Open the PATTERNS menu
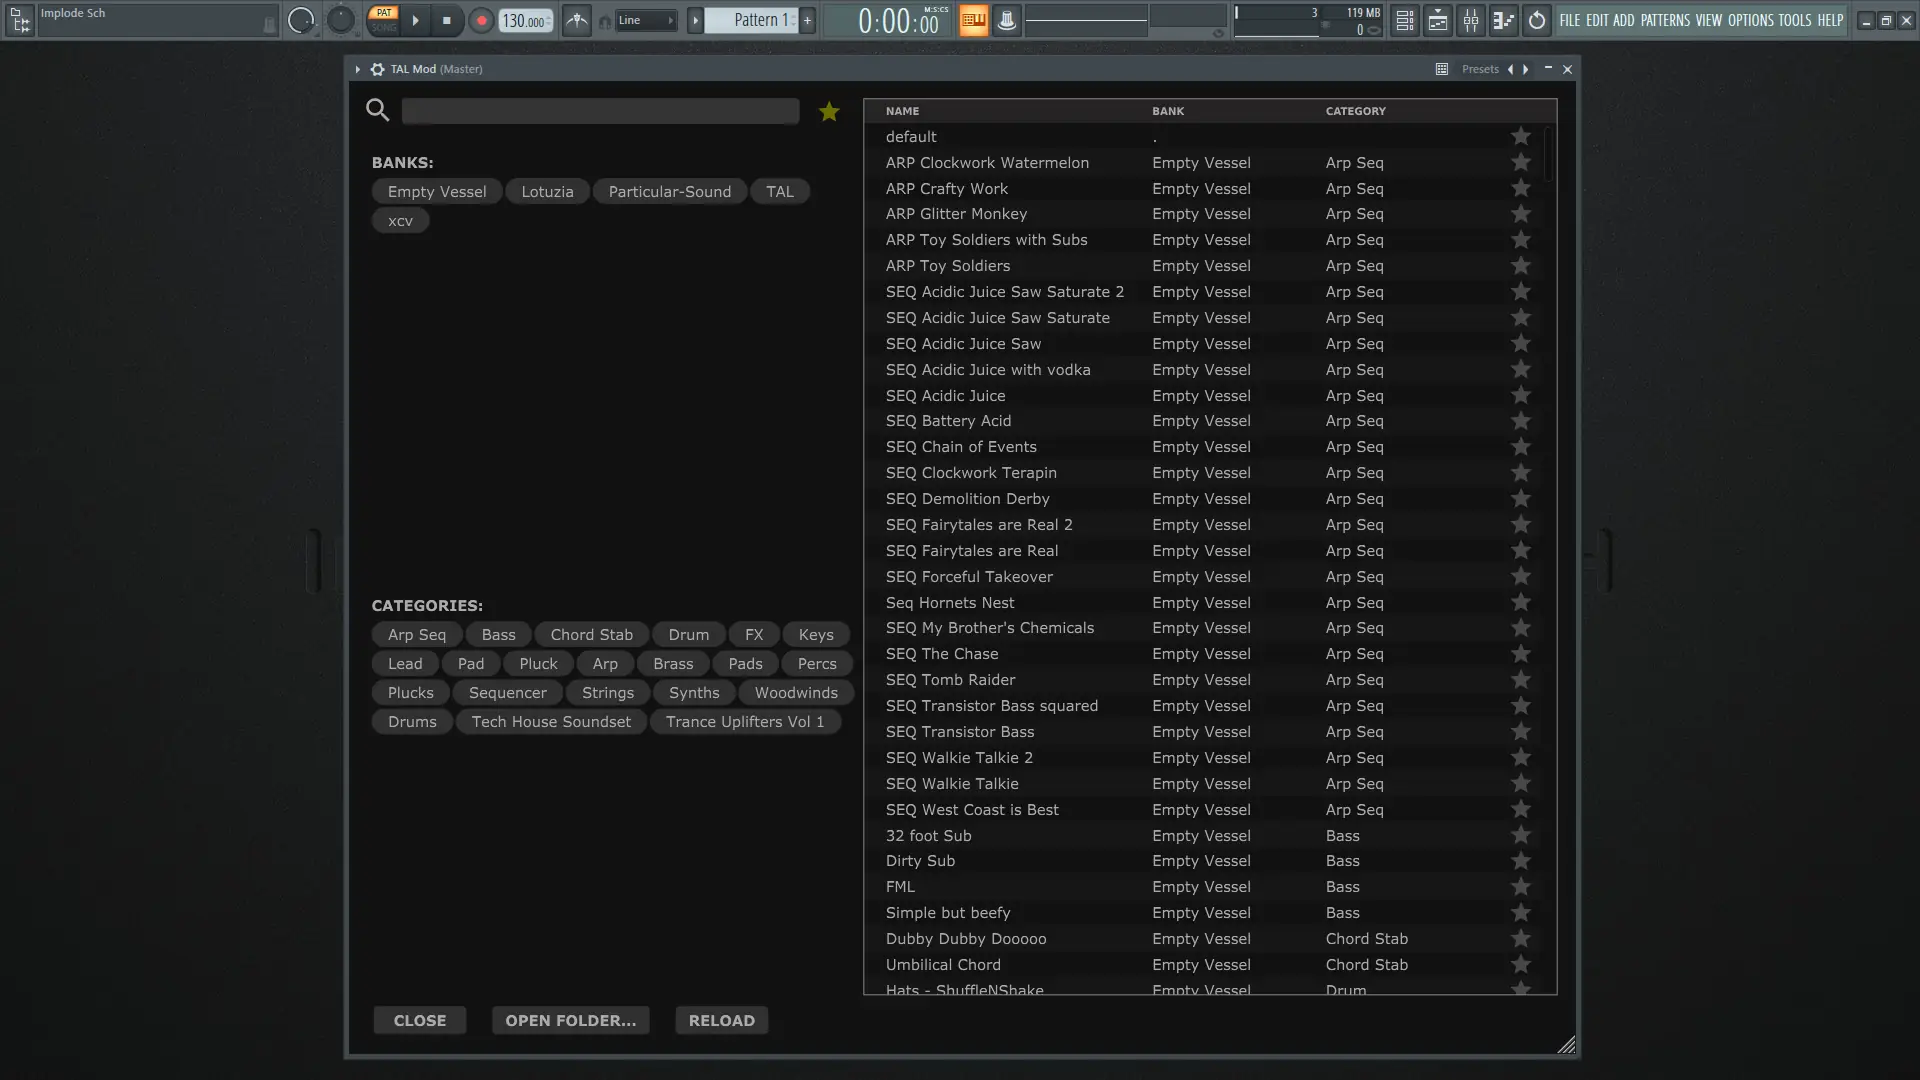1920x1080 pixels. coord(1665,20)
